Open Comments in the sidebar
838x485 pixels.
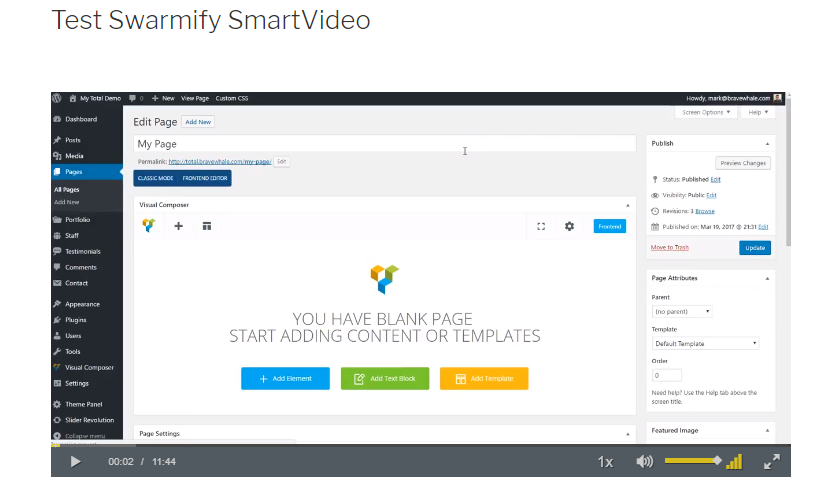pos(81,267)
